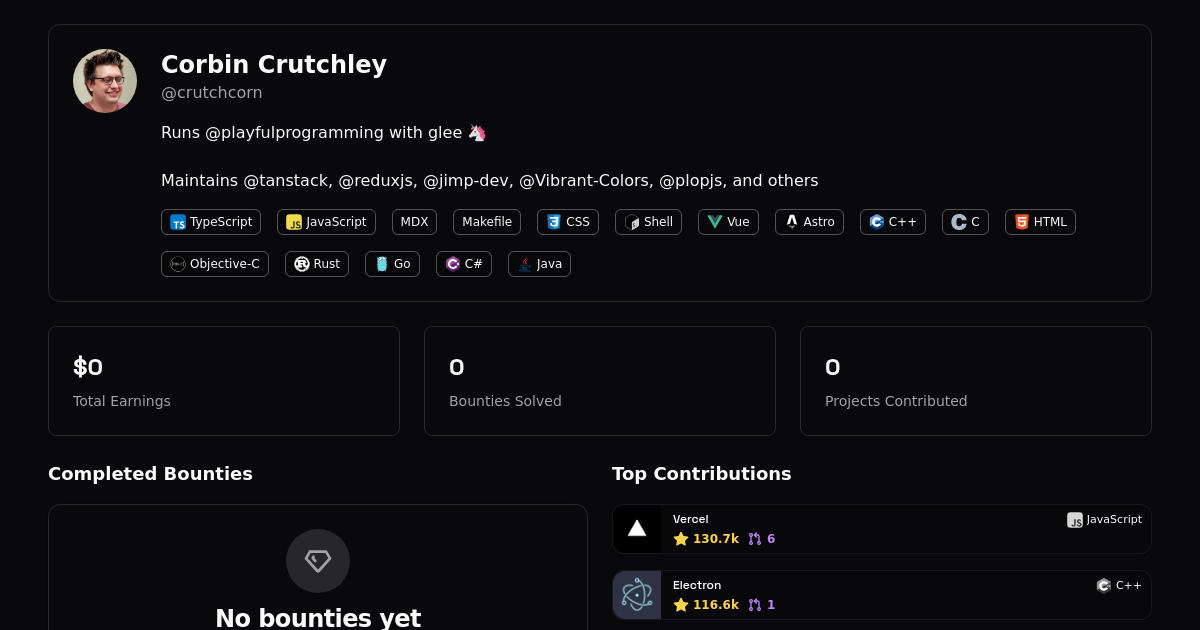Click the CSS language icon

point(554,222)
